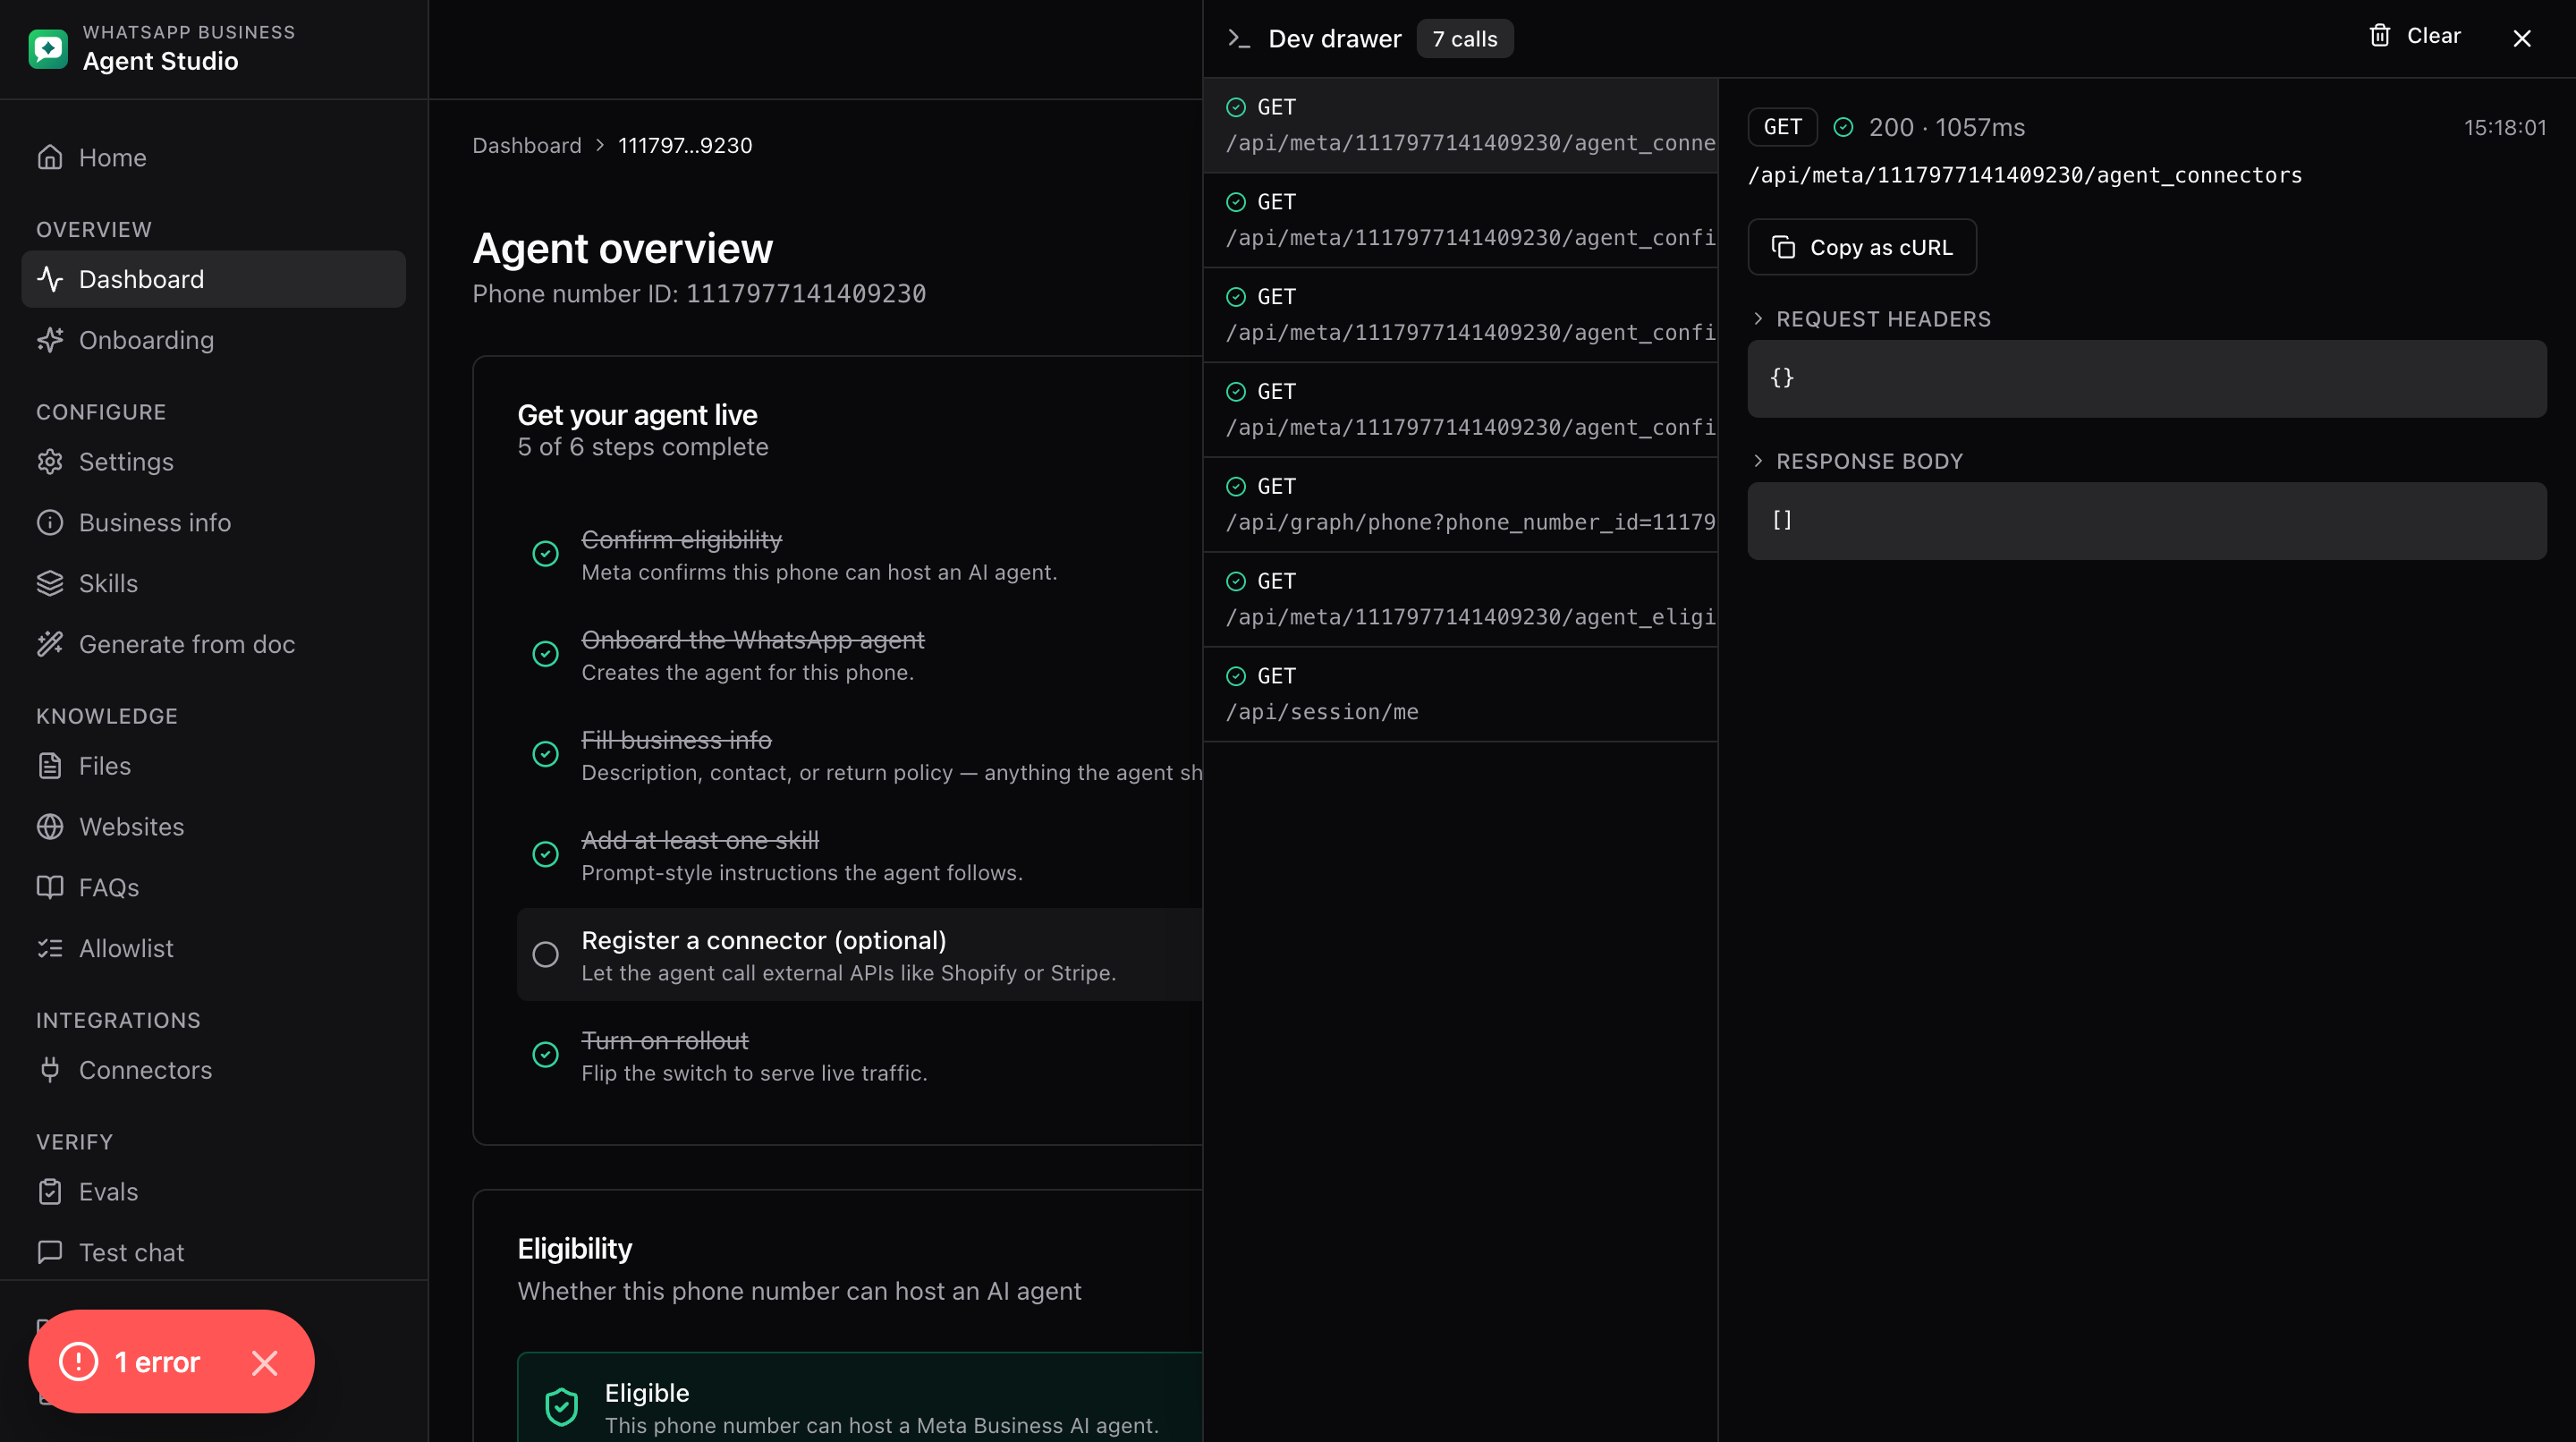Click the 200 status success icon
Viewport: 2576px width, 1442px height.
click(x=1844, y=127)
